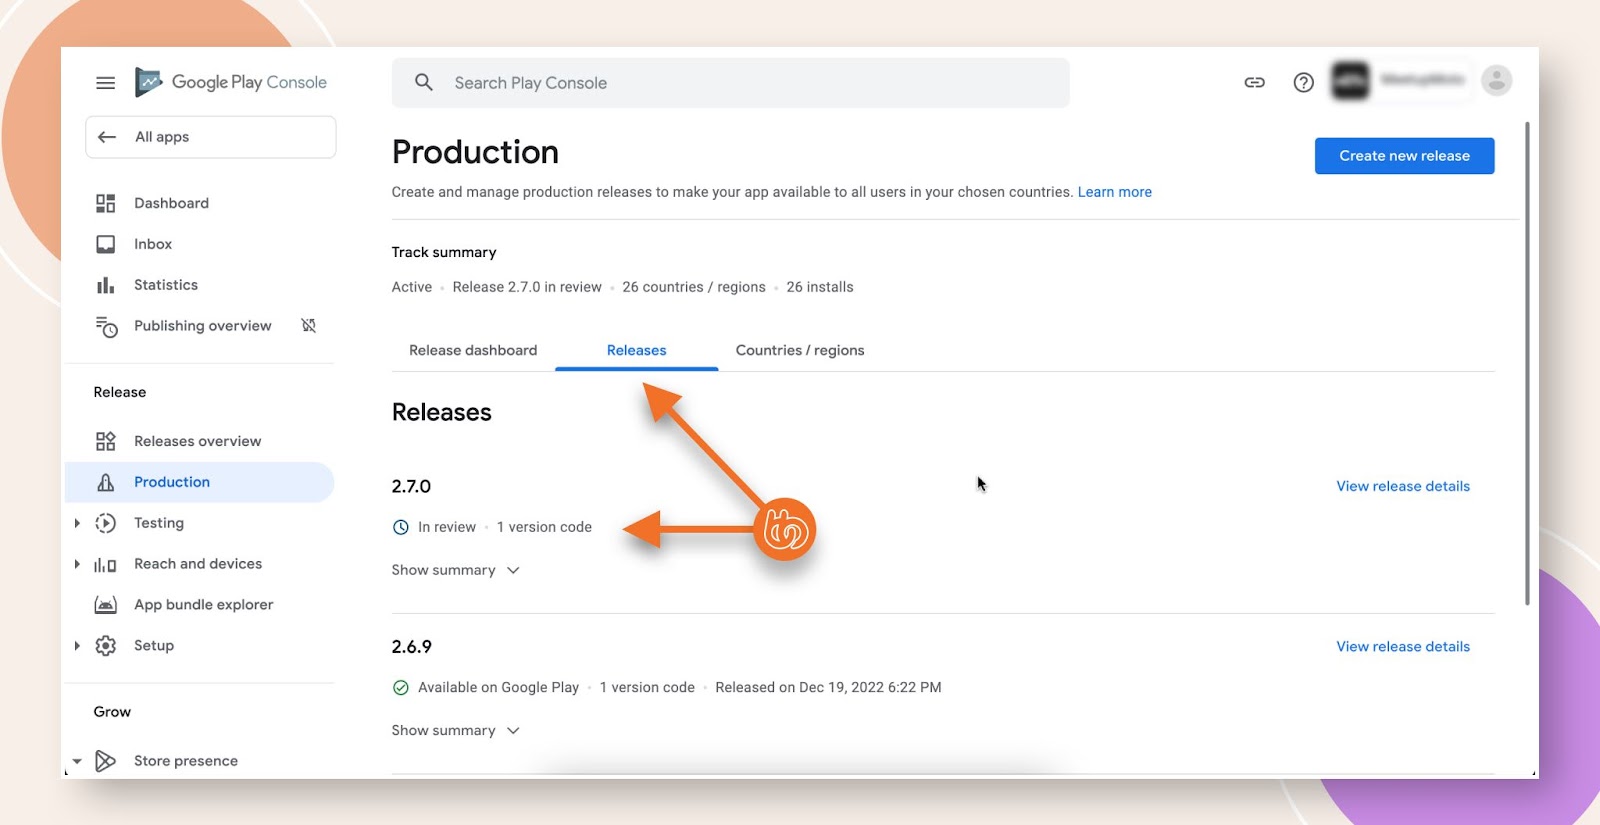Viewport: 1600px width, 825px height.
Task: Open the Countries / regions tab
Action: (x=800, y=350)
